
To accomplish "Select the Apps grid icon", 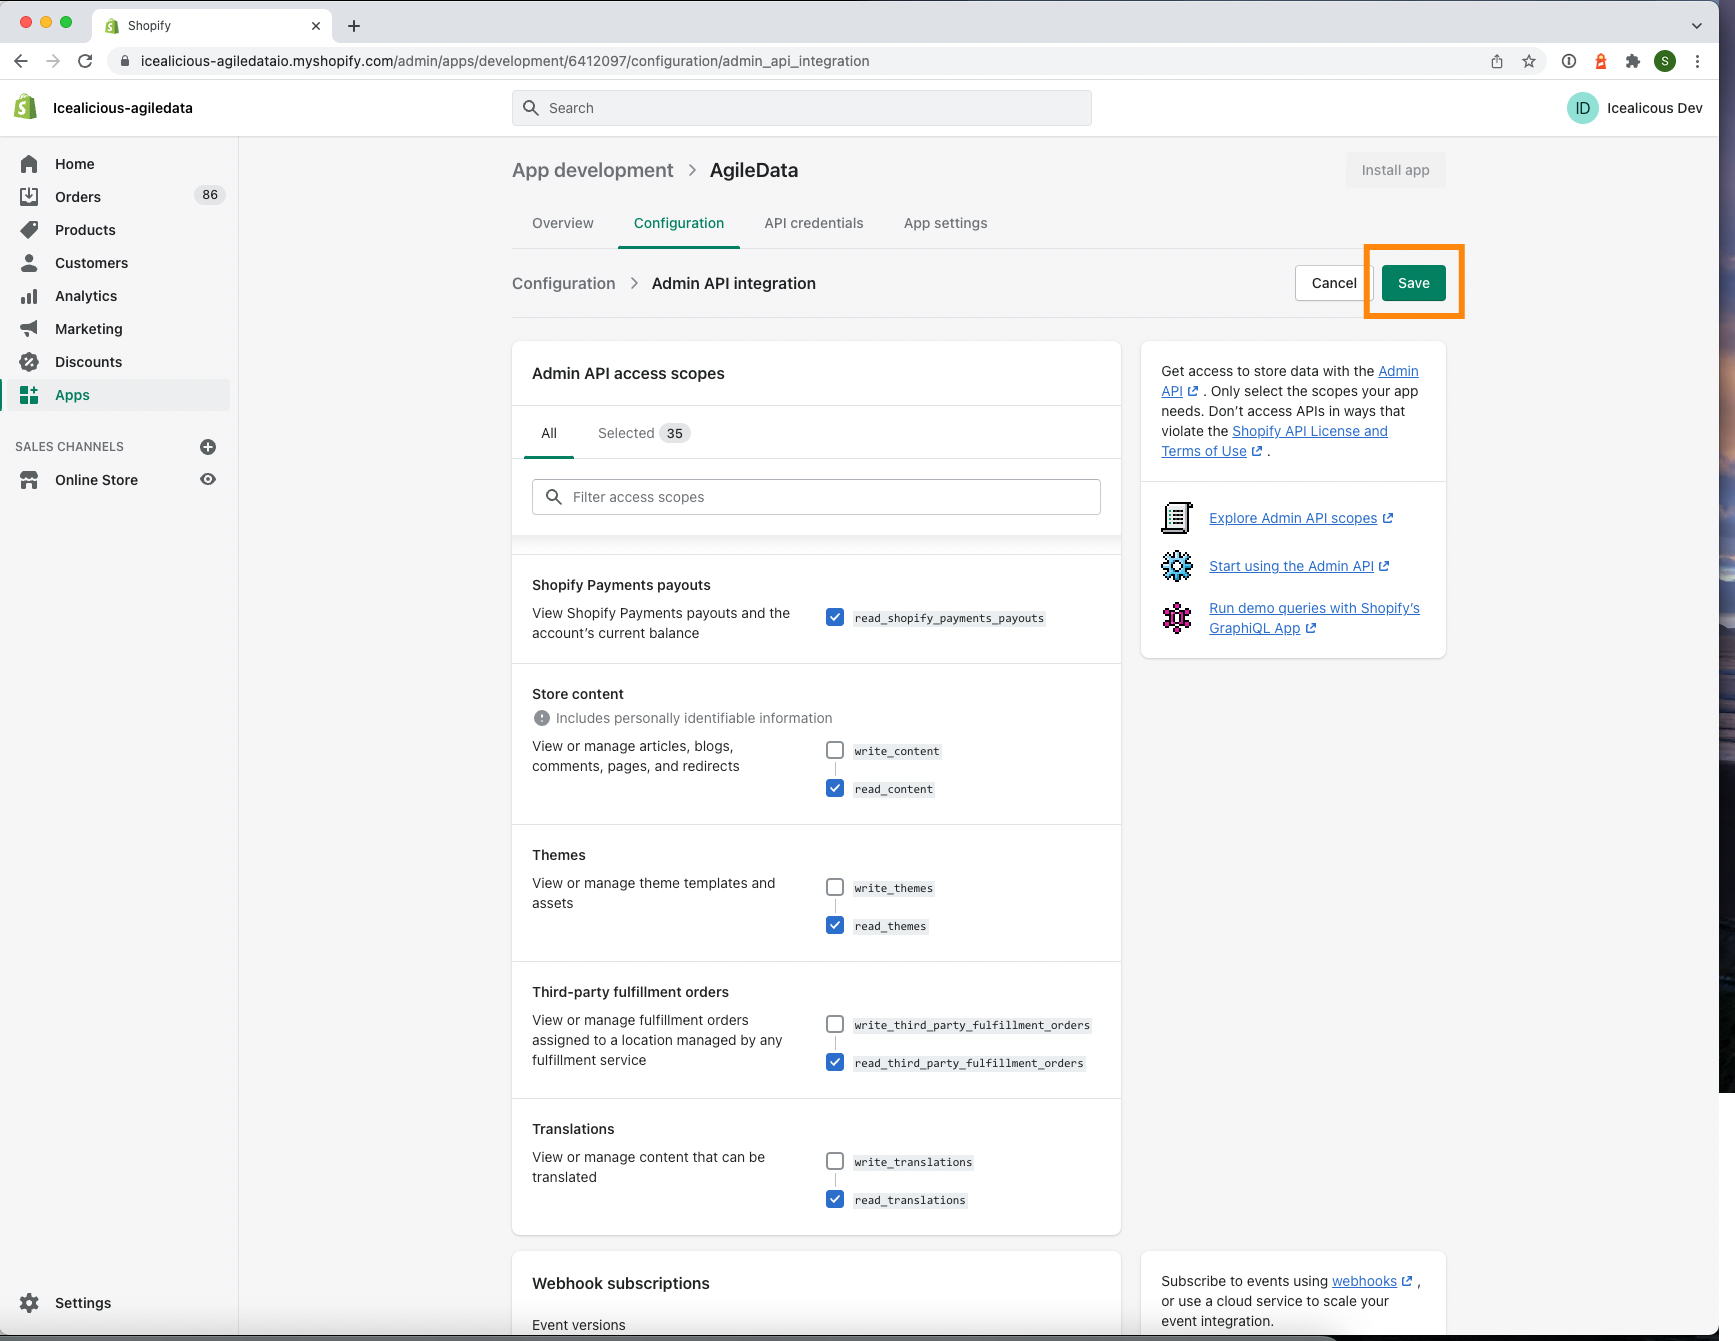I will [29, 395].
